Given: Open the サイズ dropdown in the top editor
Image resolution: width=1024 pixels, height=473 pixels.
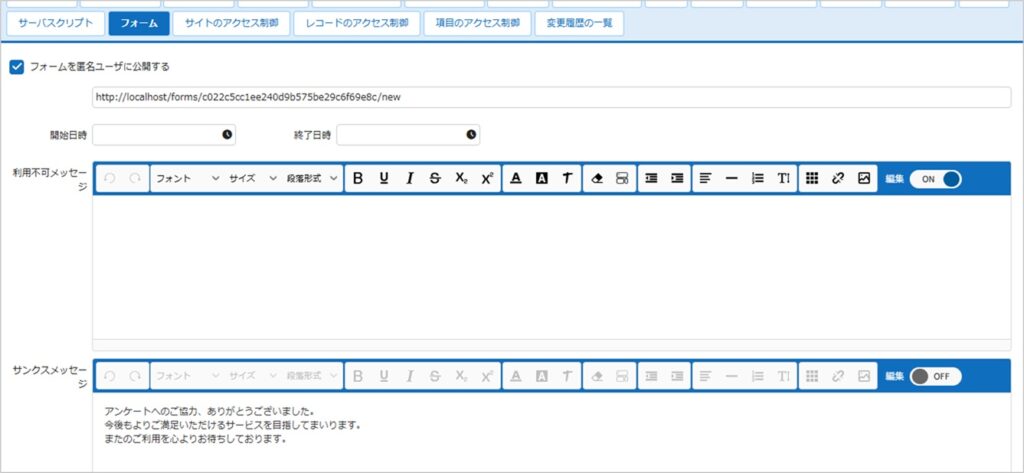Looking at the screenshot, I should point(252,178).
